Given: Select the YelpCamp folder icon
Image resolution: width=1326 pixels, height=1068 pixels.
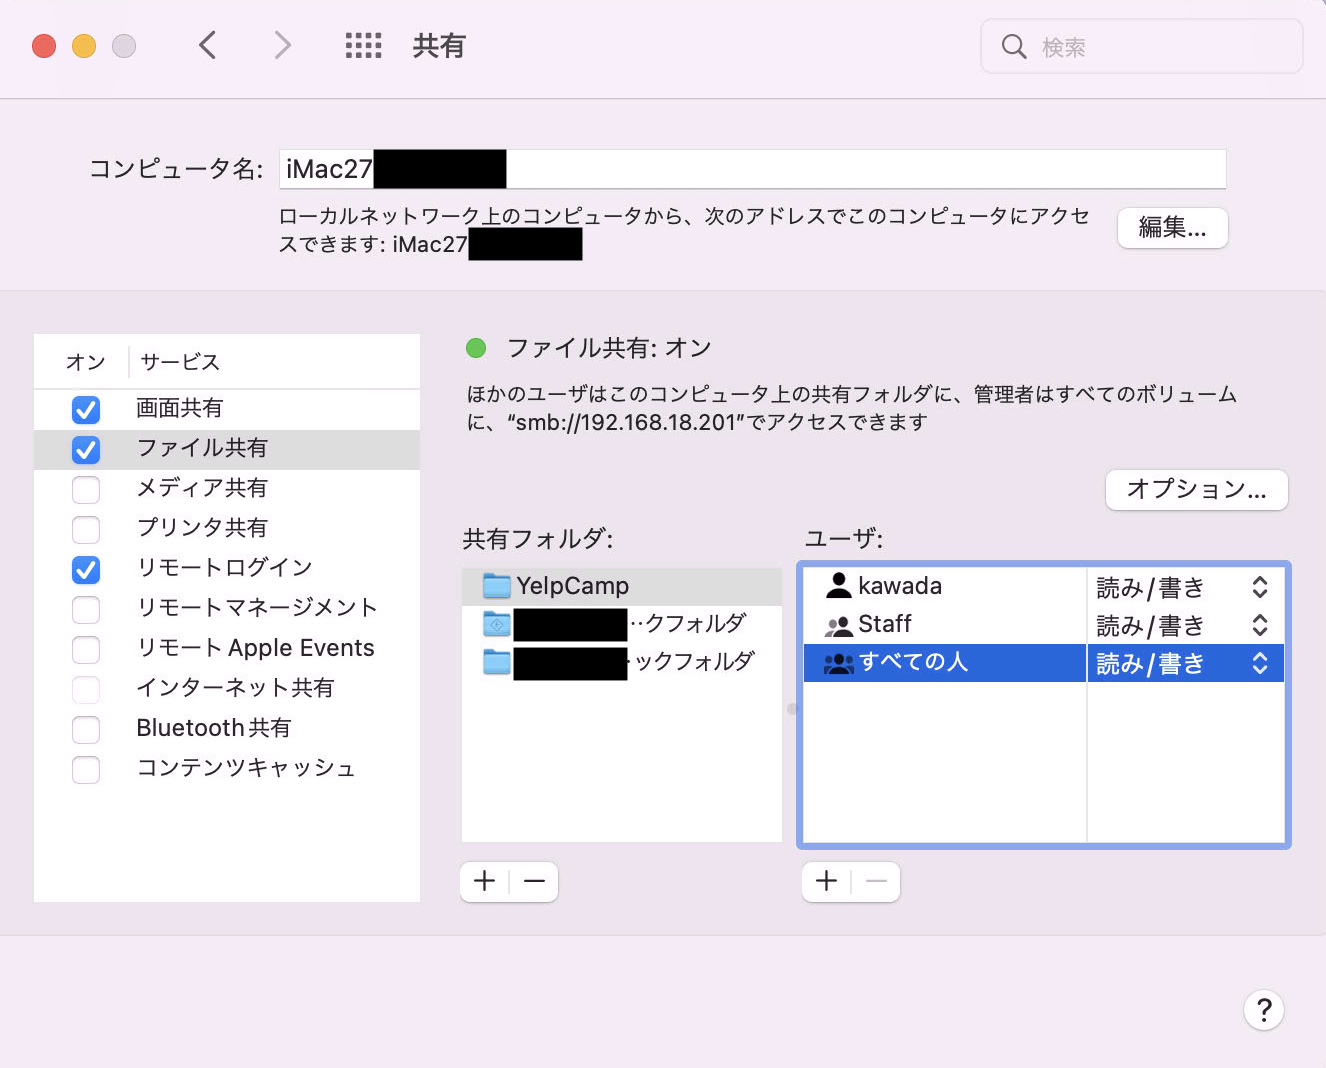Looking at the screenshot, I should point(496,586).
